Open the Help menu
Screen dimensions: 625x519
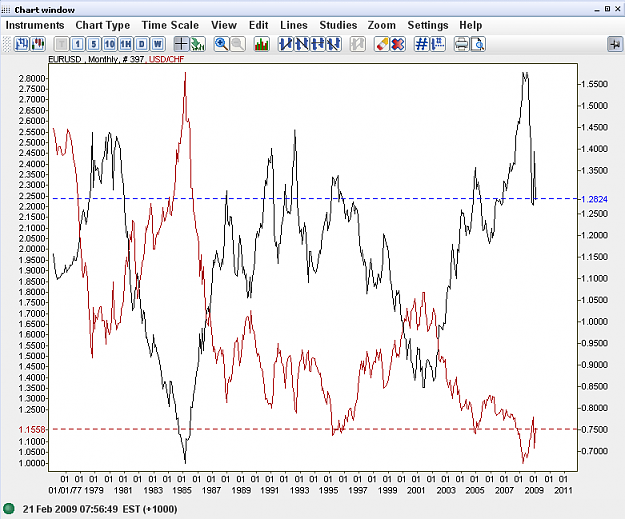pos(471,25)
